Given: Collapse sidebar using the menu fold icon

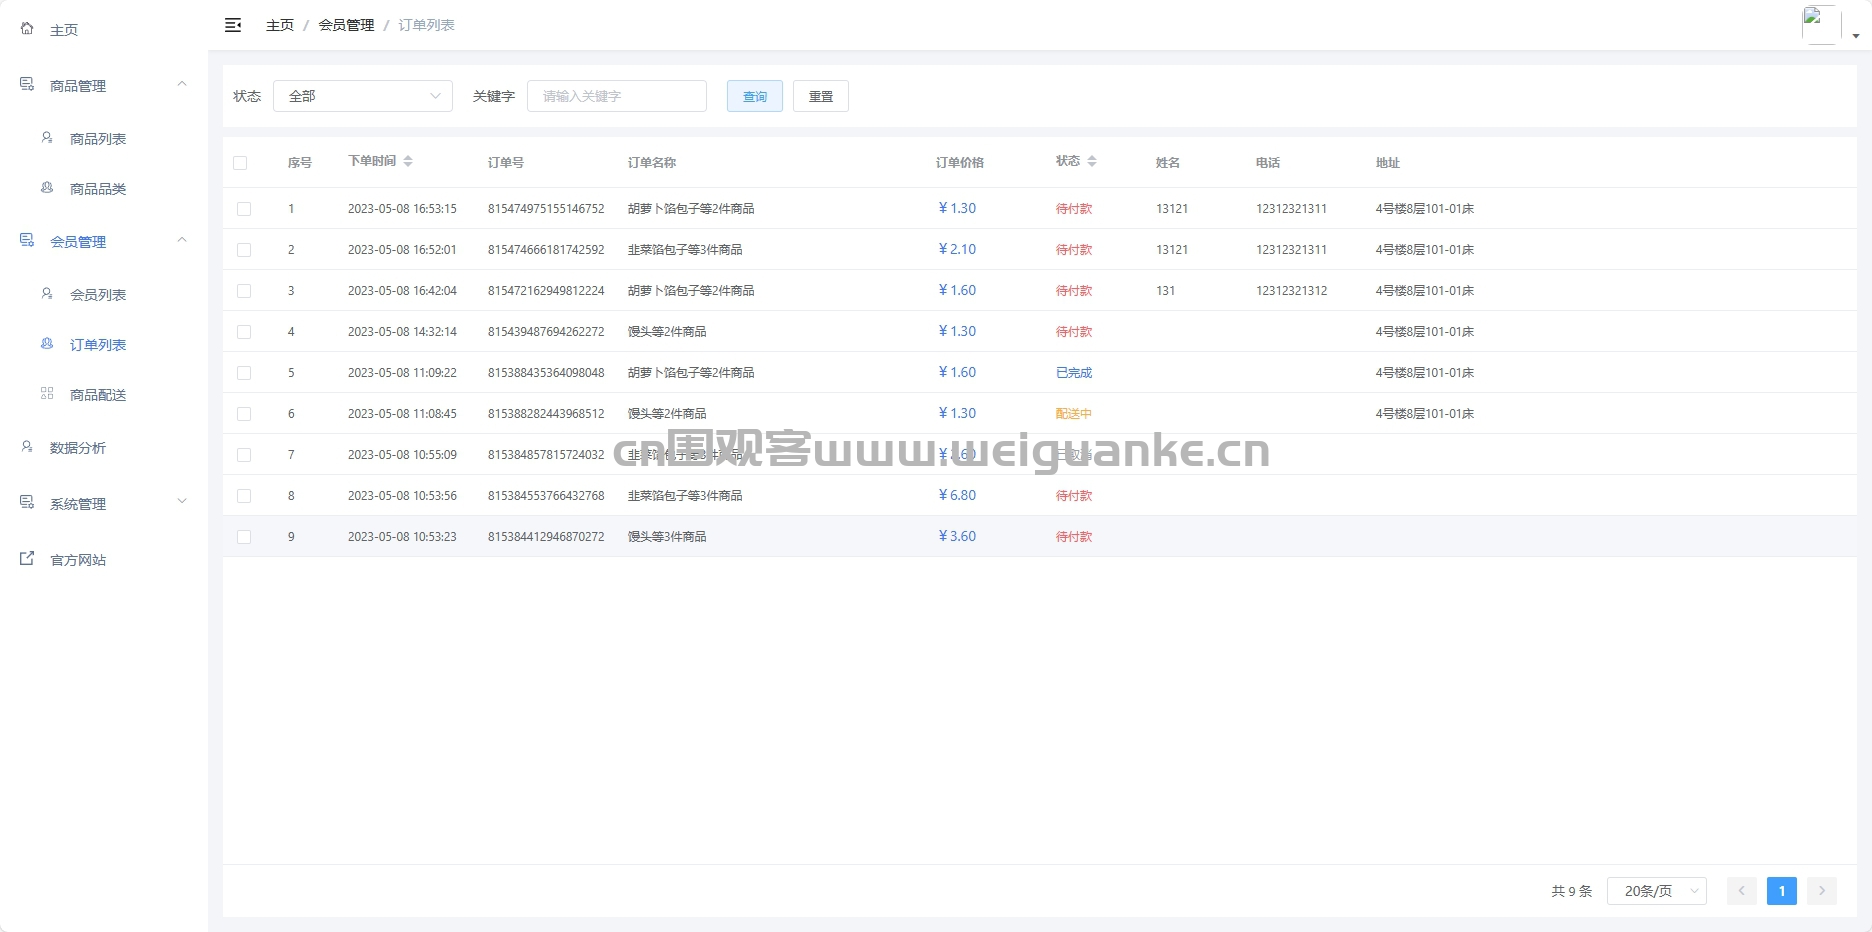Looking at the screenshot, I should click(233, 25).
